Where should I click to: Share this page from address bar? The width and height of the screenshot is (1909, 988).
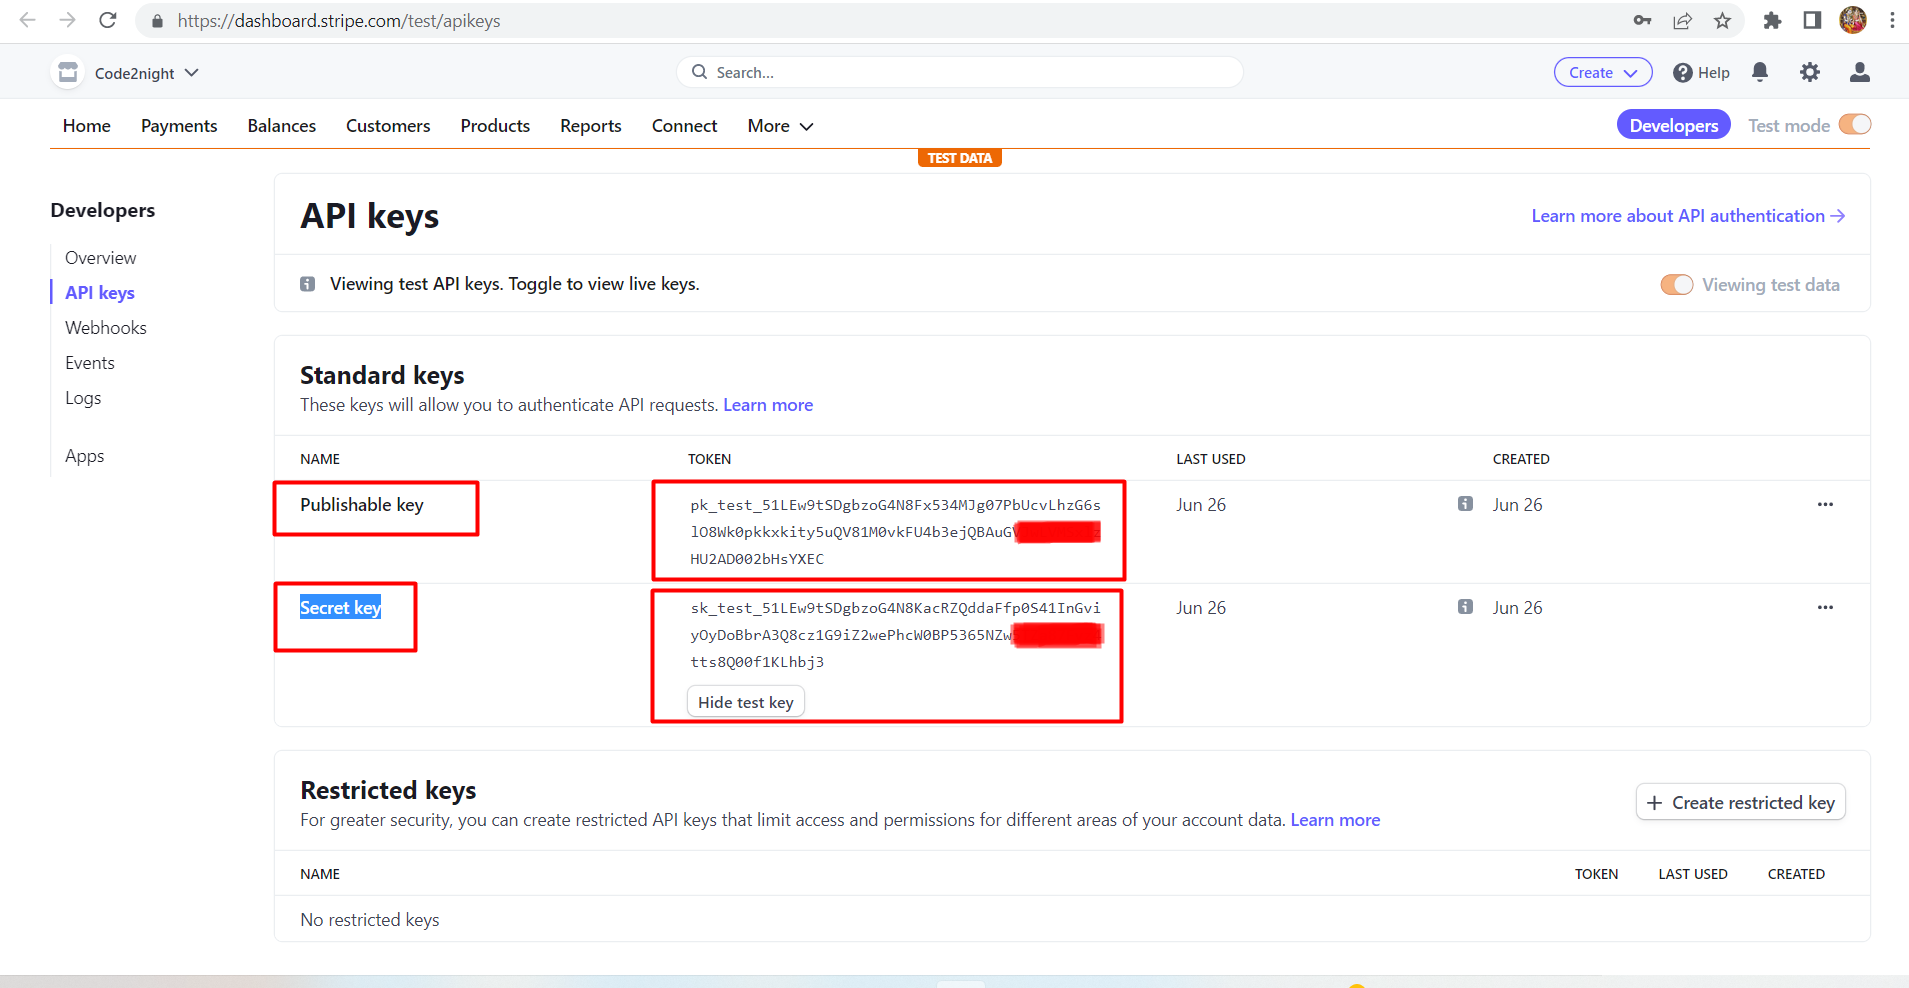(x=1683, y=20)
